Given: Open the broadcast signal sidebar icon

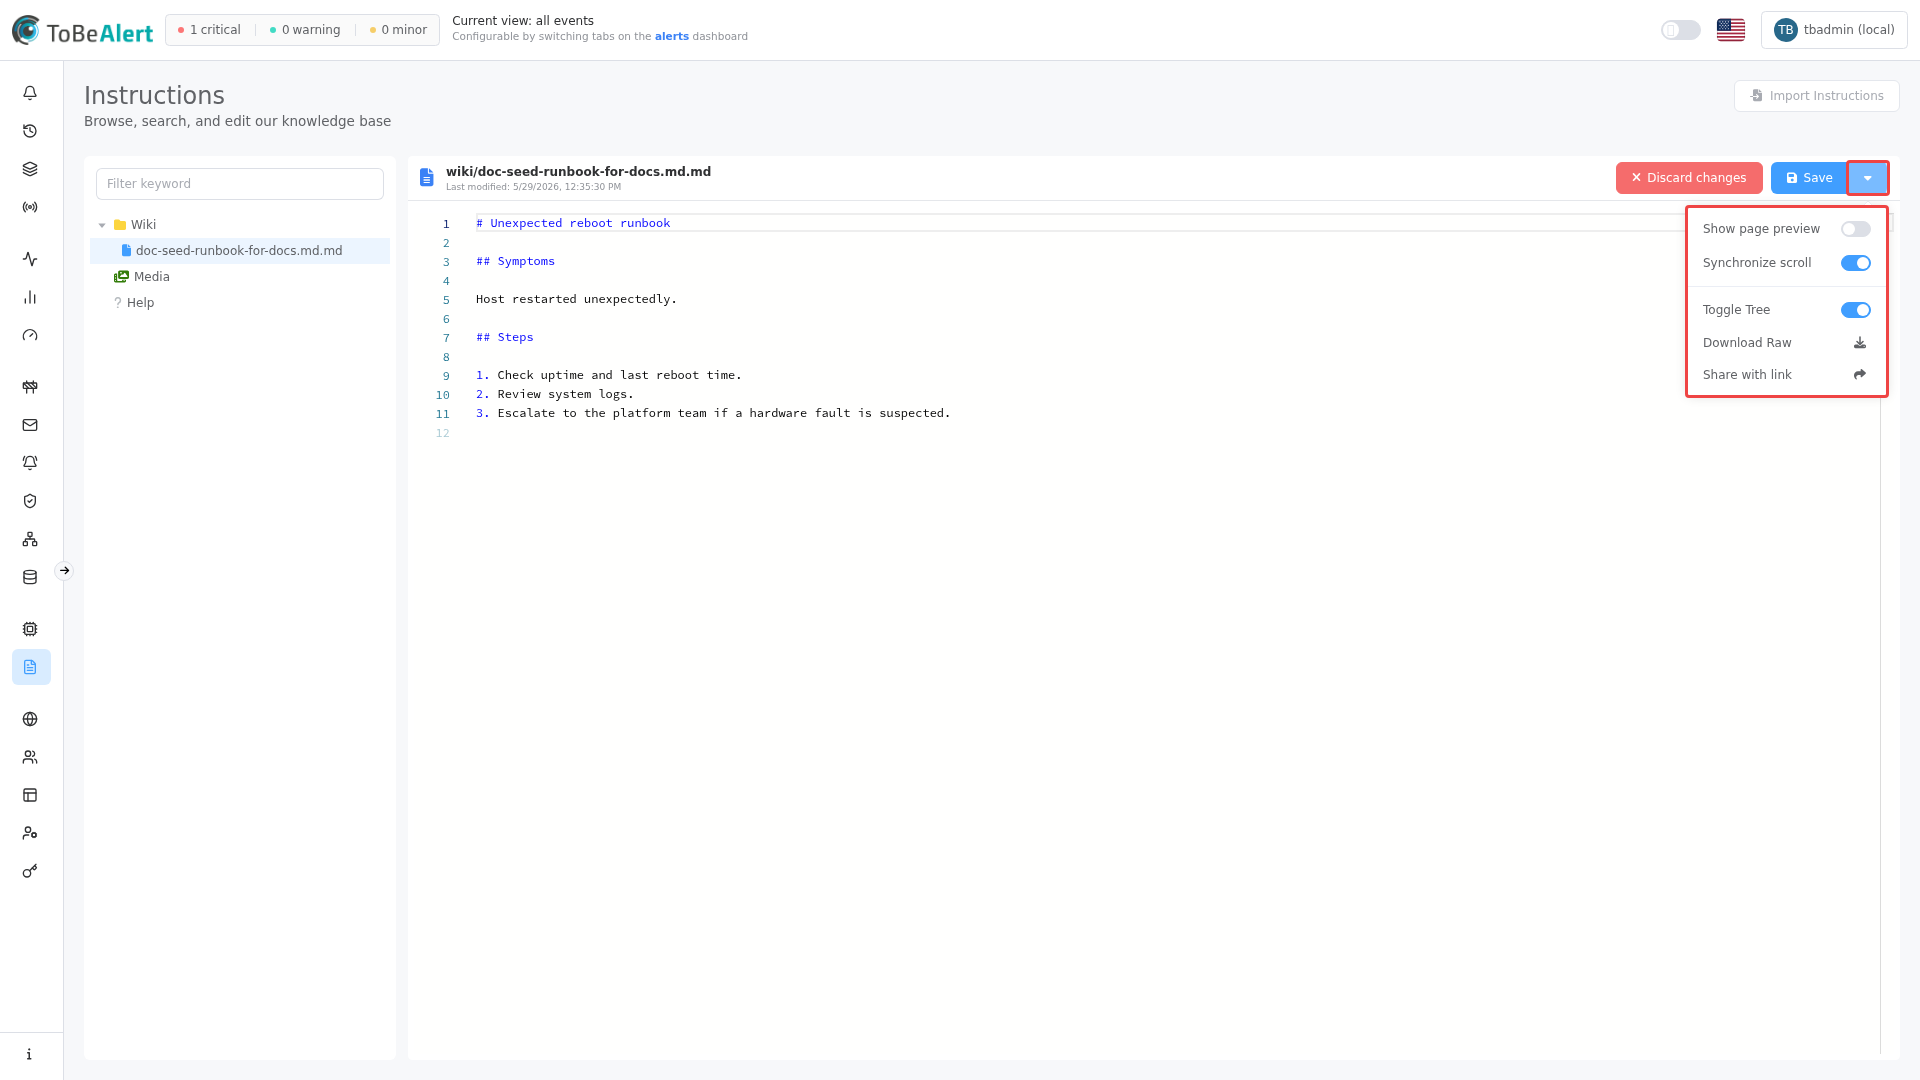Looking at the screenshot, I should click(30, 207).
